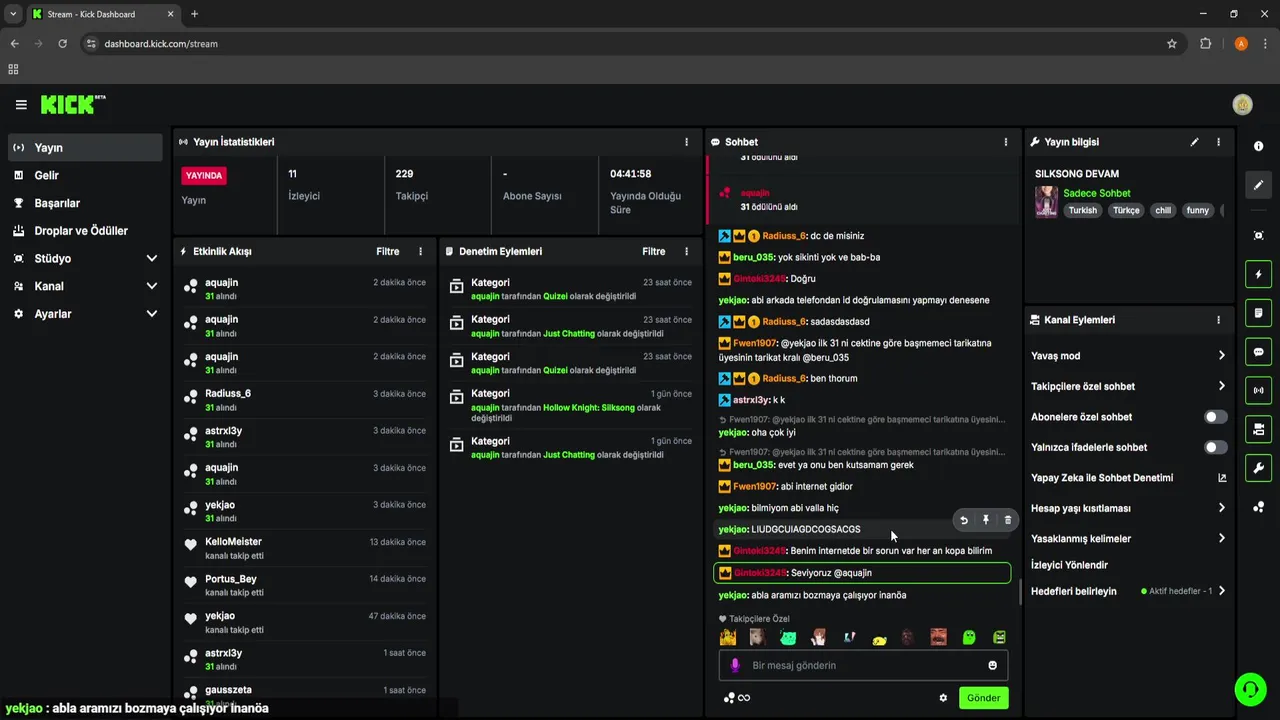Open the user avatar menu at top right
The image size is (1280, 720).
[1243, 105]
